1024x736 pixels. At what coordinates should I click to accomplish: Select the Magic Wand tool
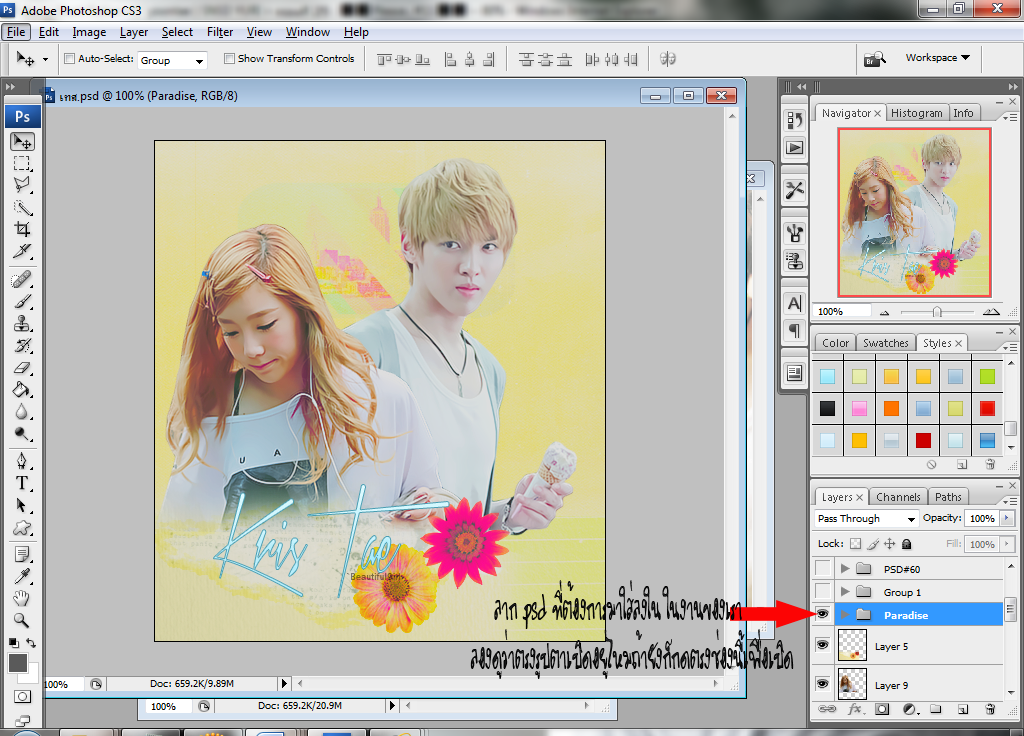[x=22, y=207]
